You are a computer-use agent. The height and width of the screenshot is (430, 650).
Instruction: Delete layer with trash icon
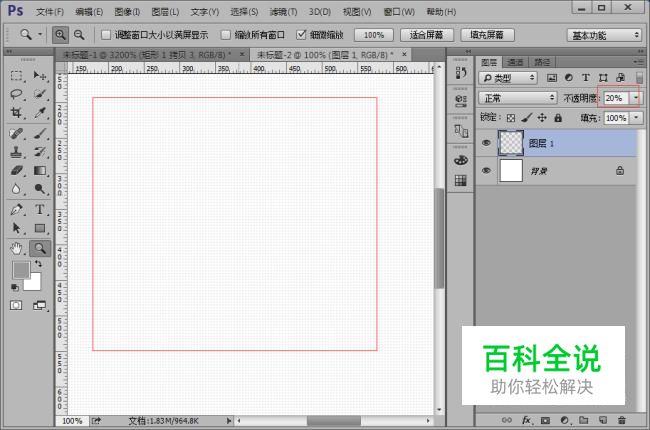(x=622, y=420)
